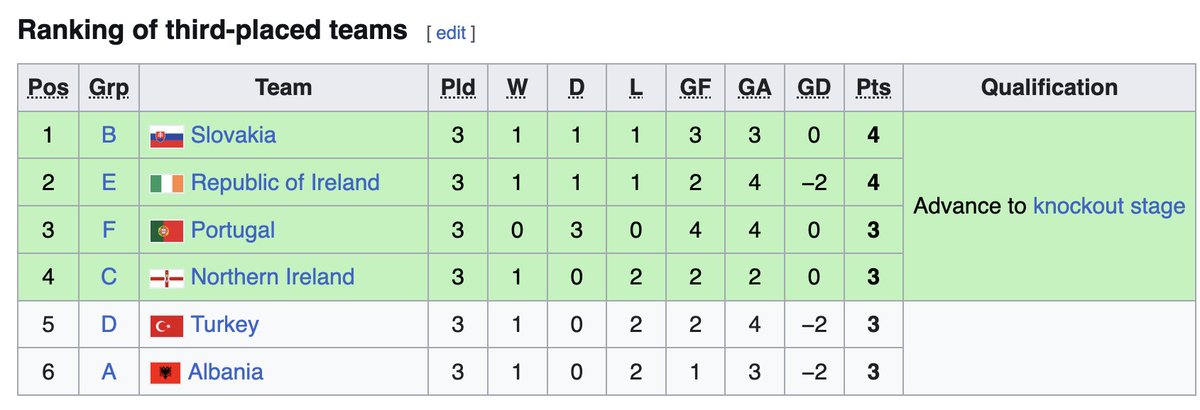Click the GD column header abbreviation
Image resolution: width=1200 pixels, height=410 pixels.
coord(812,89)
